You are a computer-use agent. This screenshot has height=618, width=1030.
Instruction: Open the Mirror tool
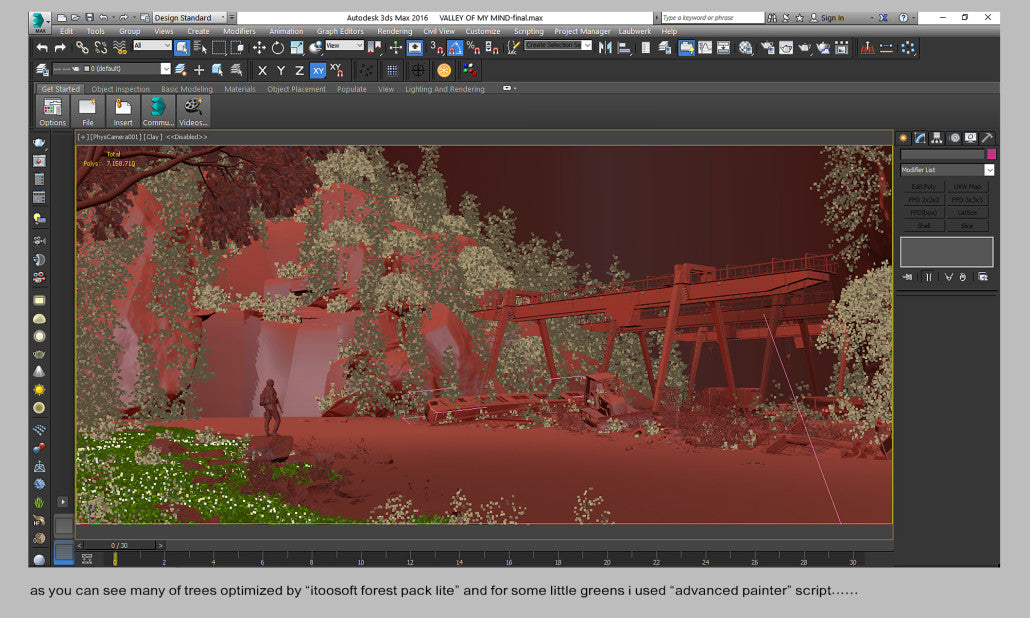tap(605, 47)
